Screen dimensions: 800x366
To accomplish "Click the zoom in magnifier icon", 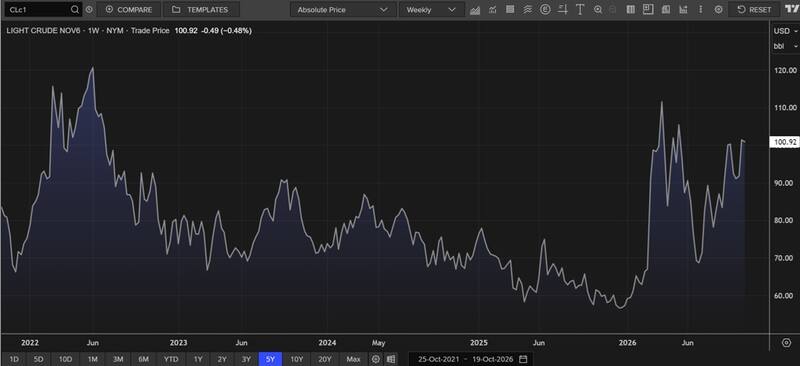I will (x=598, y=10).
